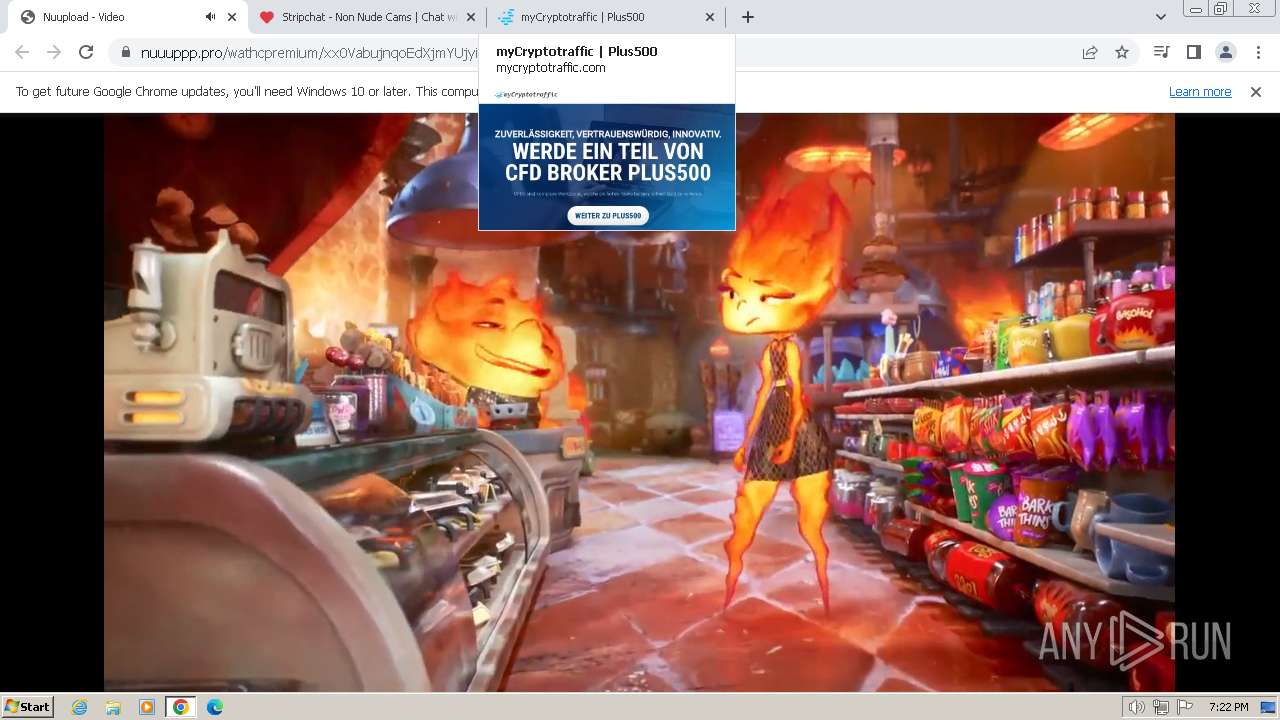Screen dimensions: 1280x720
Task: Switch to the Nuupload - Video tab
Action: pyautogui.click(x=127, y=17)
